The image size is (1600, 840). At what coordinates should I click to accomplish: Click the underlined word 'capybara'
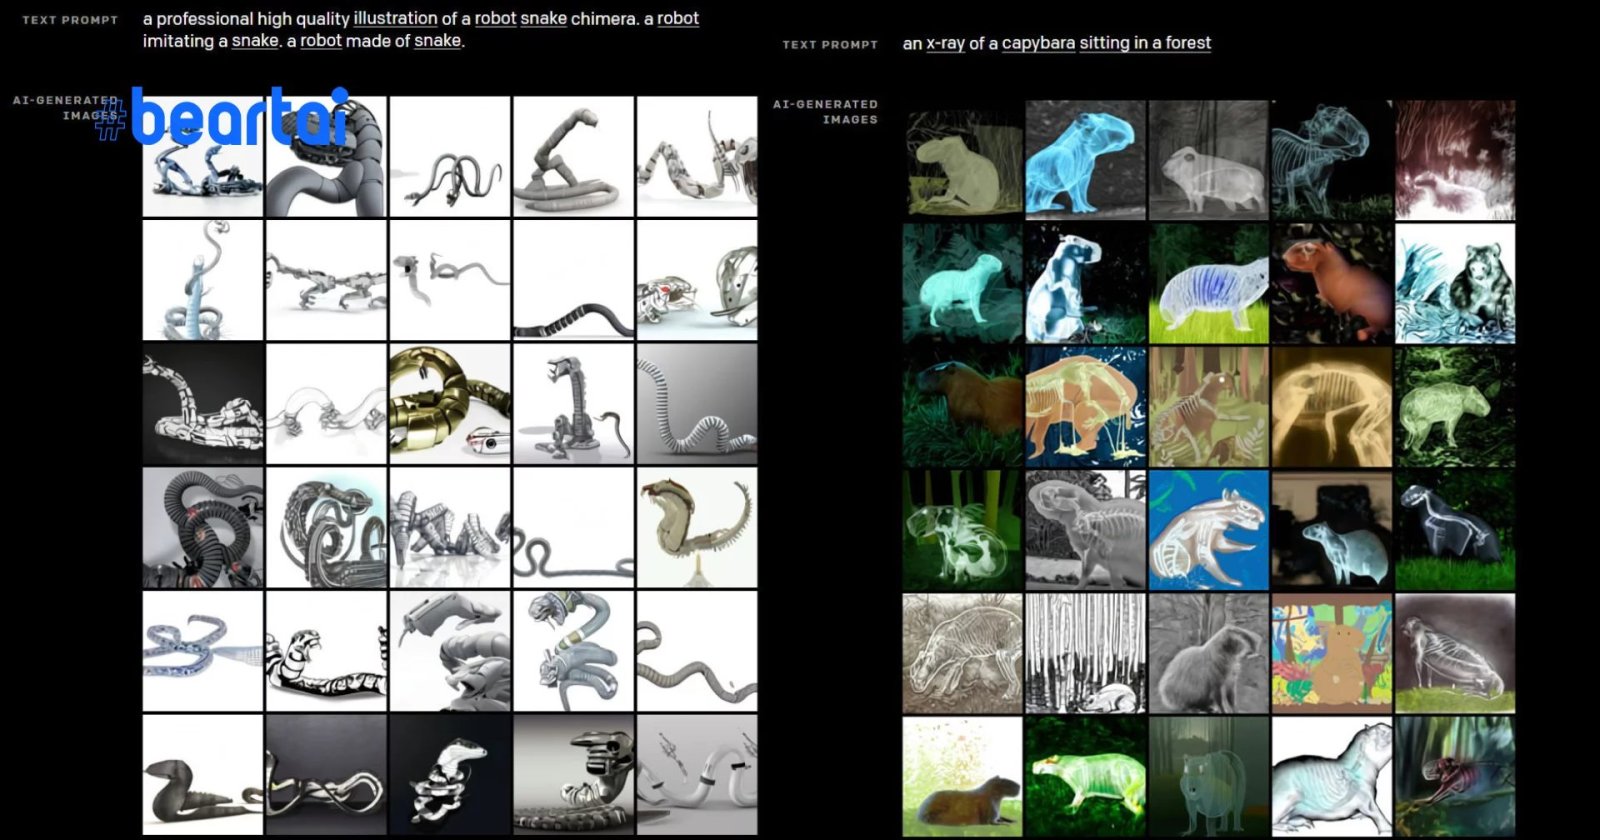click(1038, 43)
